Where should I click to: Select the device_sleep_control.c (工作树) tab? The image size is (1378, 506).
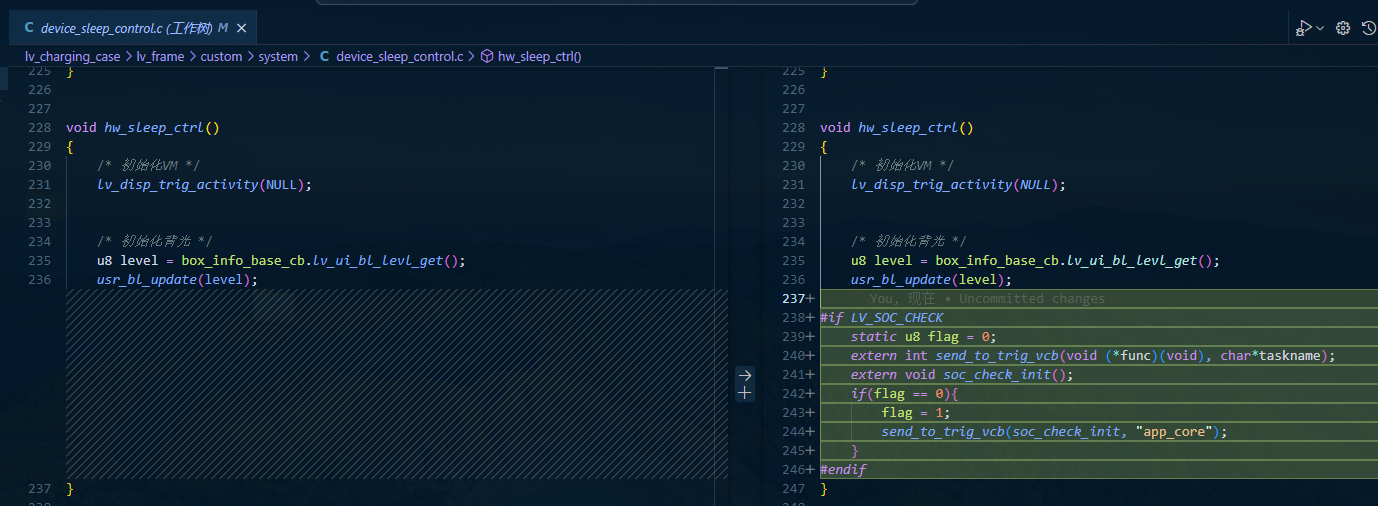134,28
